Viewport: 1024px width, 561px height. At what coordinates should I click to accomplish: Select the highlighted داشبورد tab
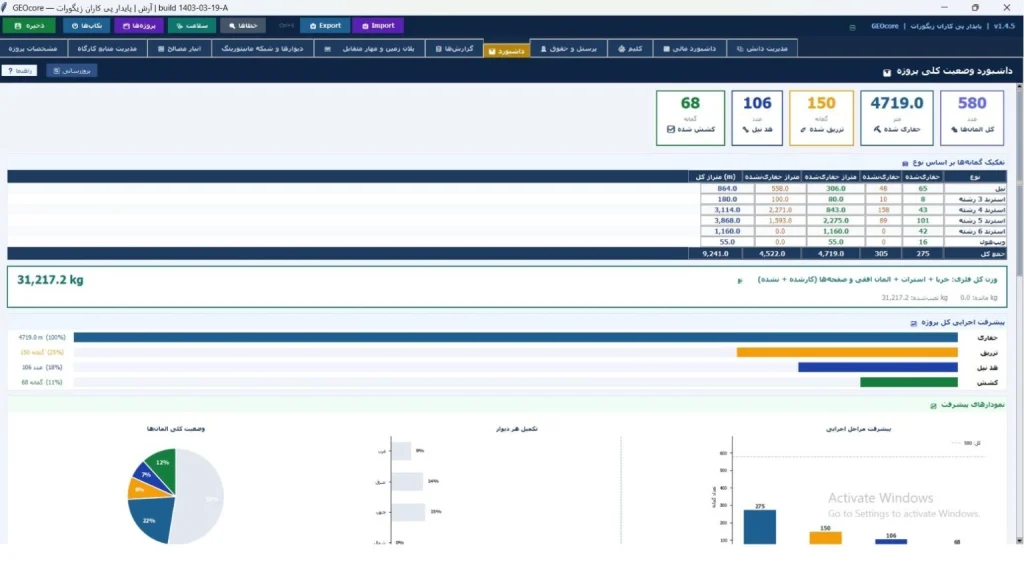(507, 50)
